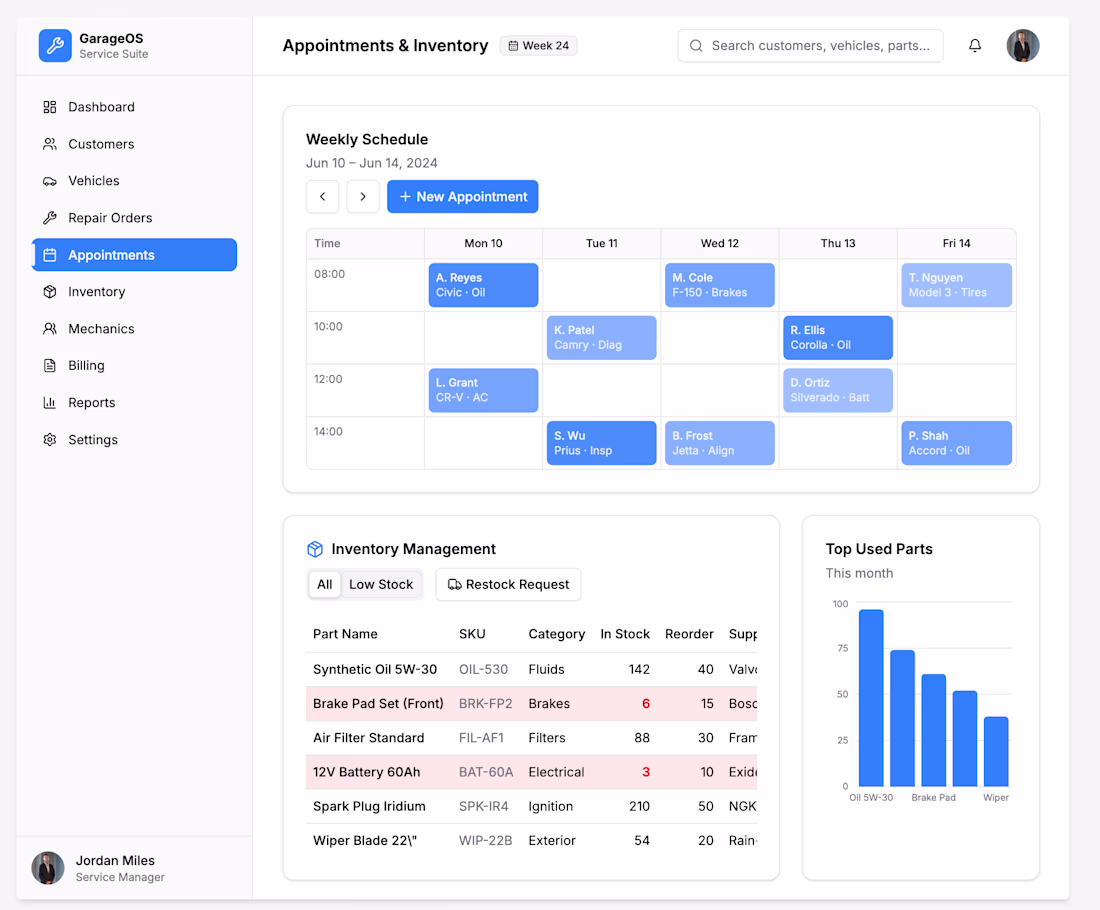1100x910 pixels.
Task: Click the SKU column header
Action: [472, 634]
